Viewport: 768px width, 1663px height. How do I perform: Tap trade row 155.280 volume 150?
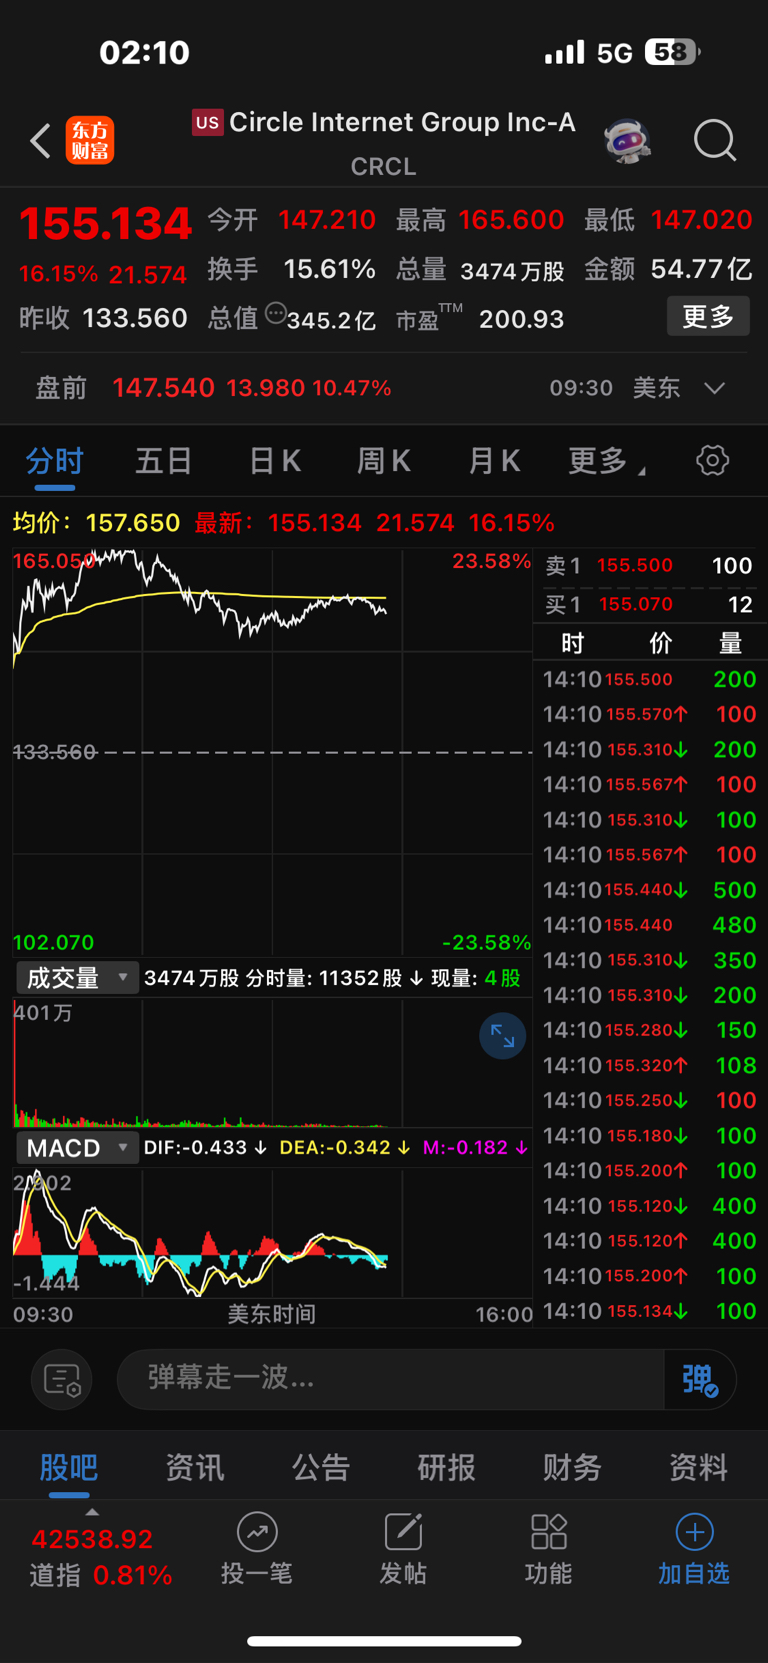(x=650, y=1030)
